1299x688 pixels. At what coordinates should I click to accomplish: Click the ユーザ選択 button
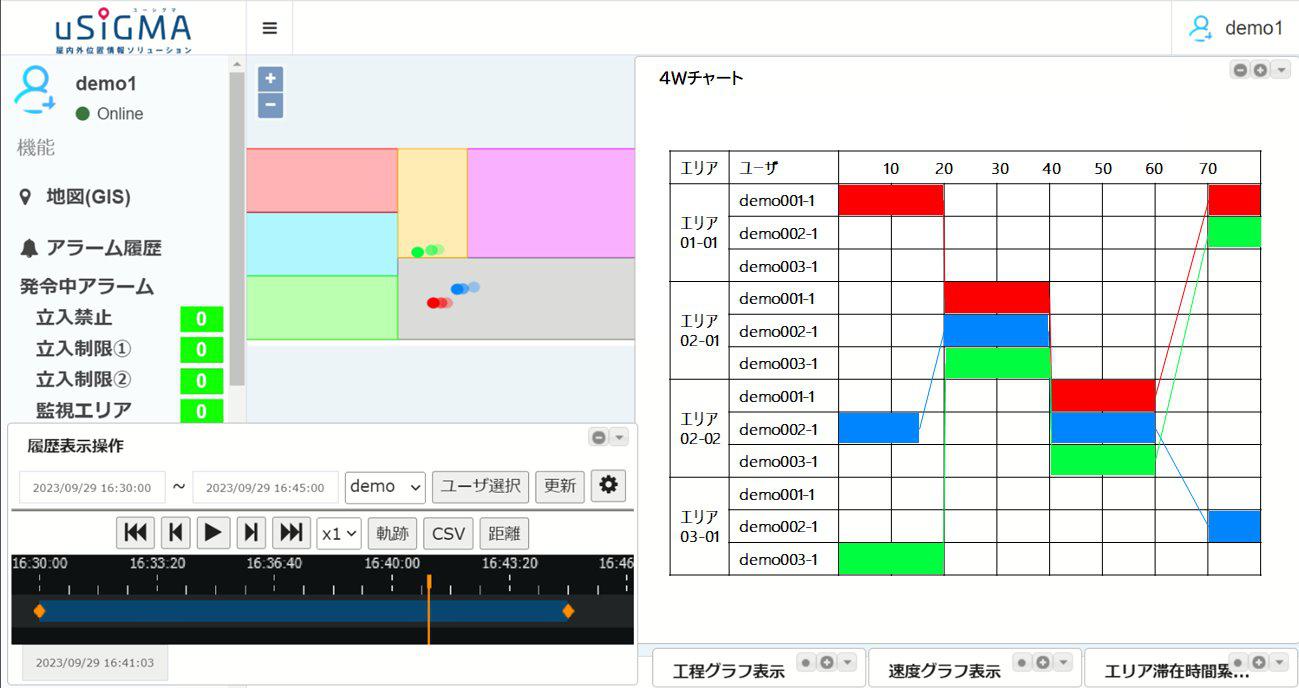(x=481, y=487)
